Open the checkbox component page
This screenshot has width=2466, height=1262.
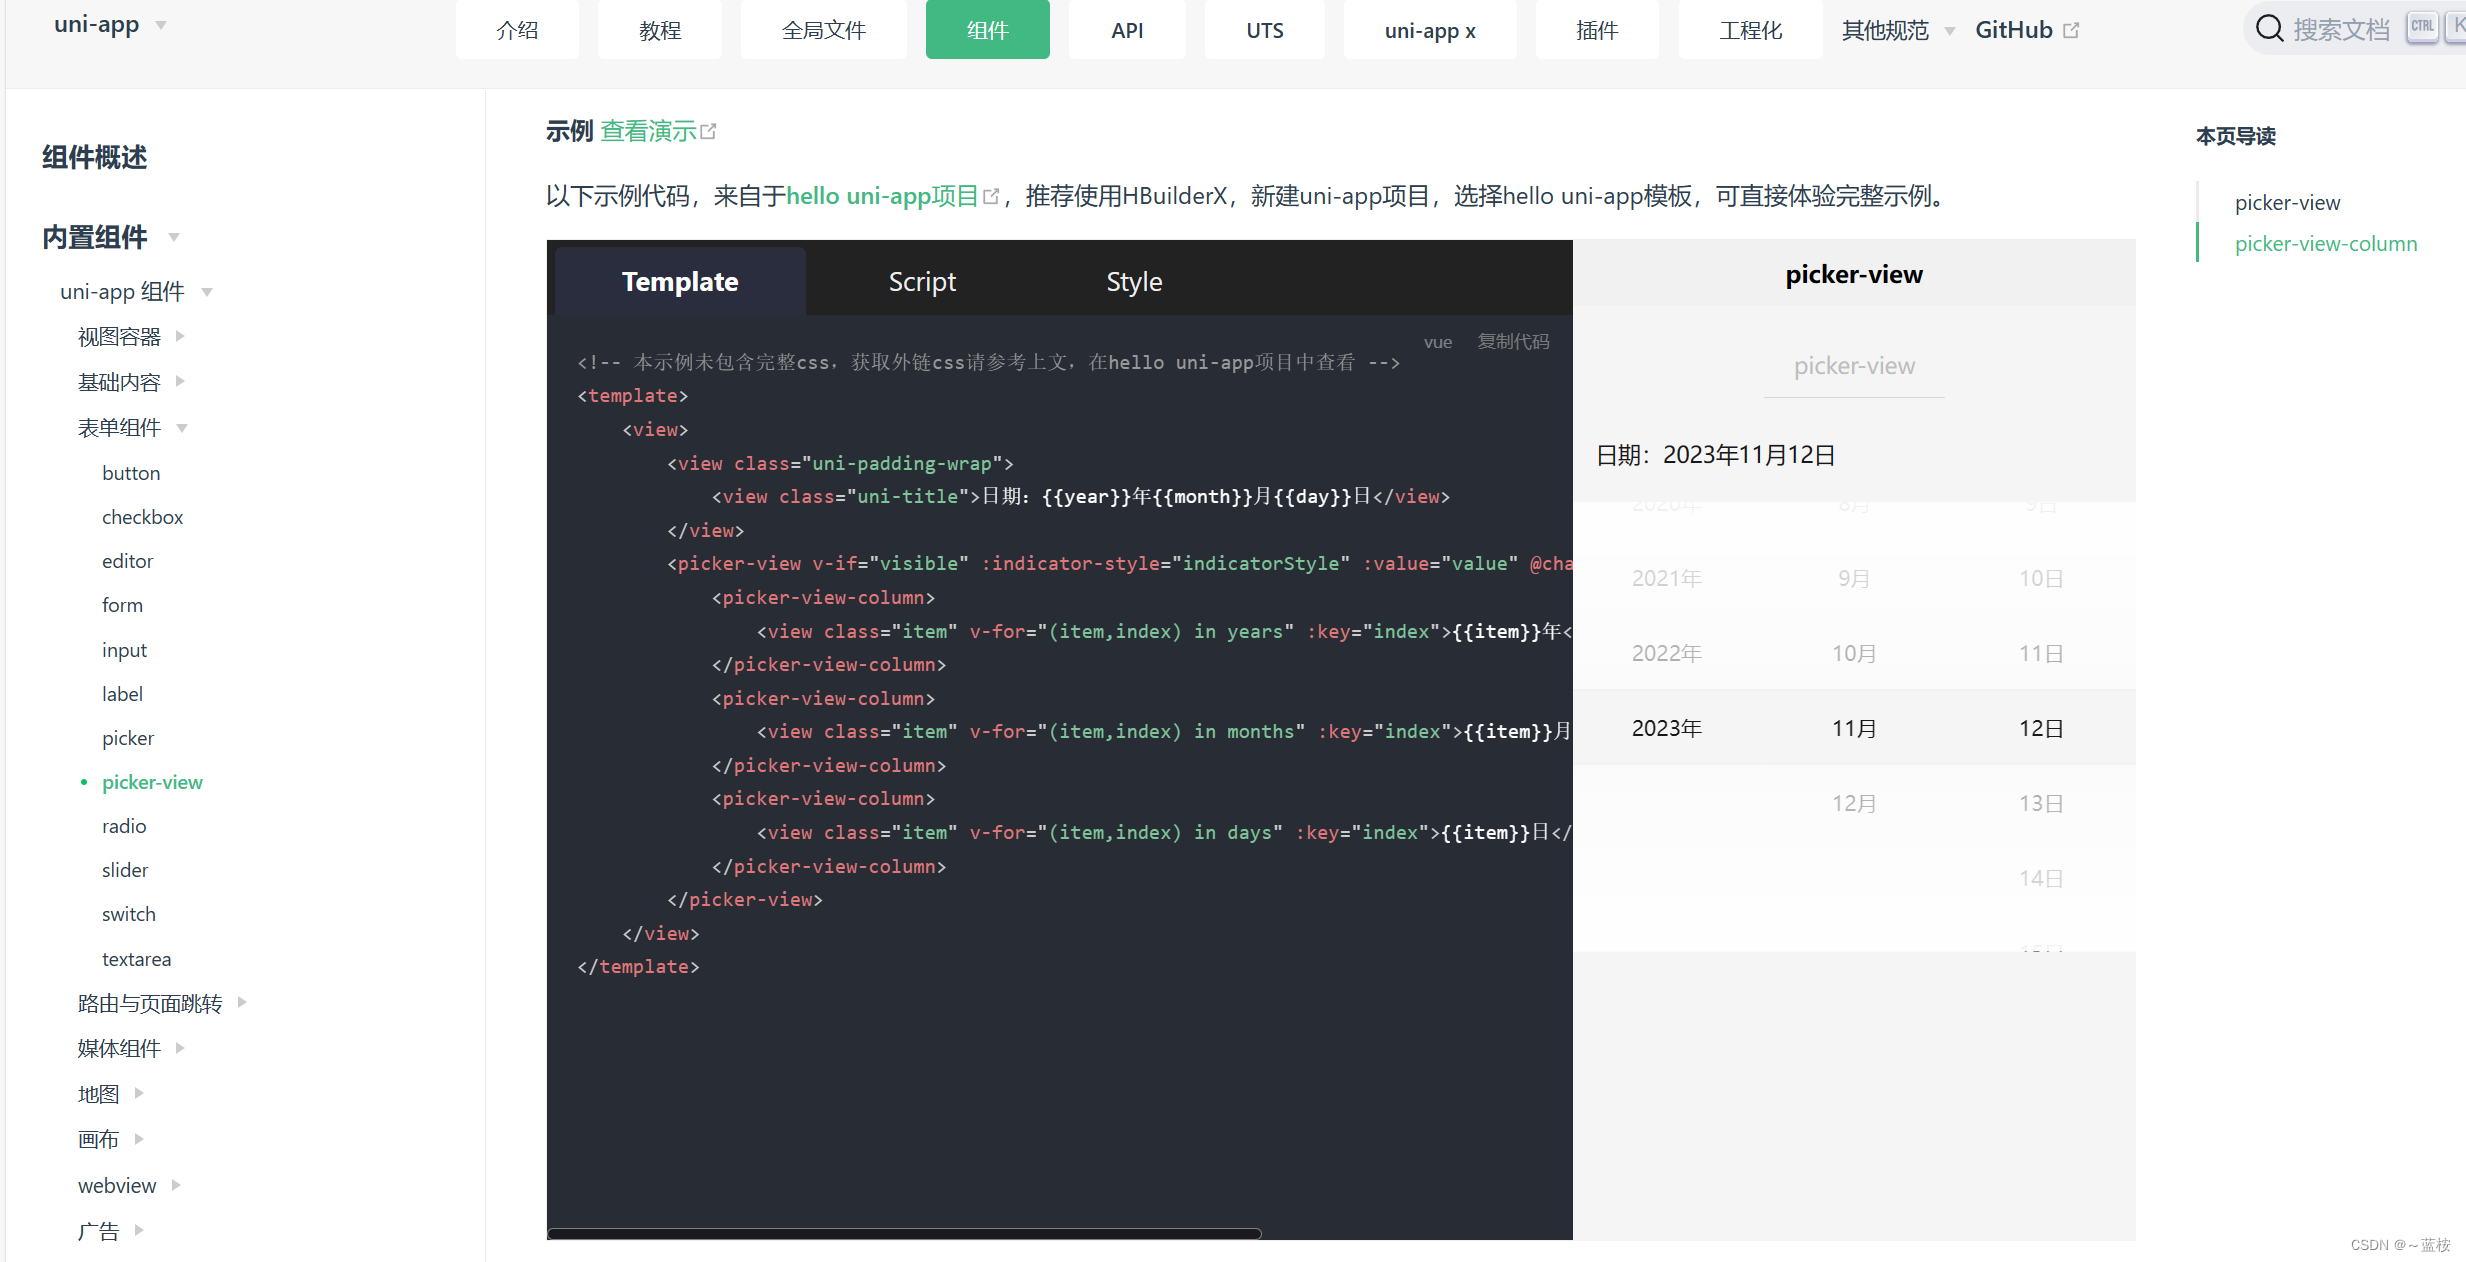pos(142,517)
